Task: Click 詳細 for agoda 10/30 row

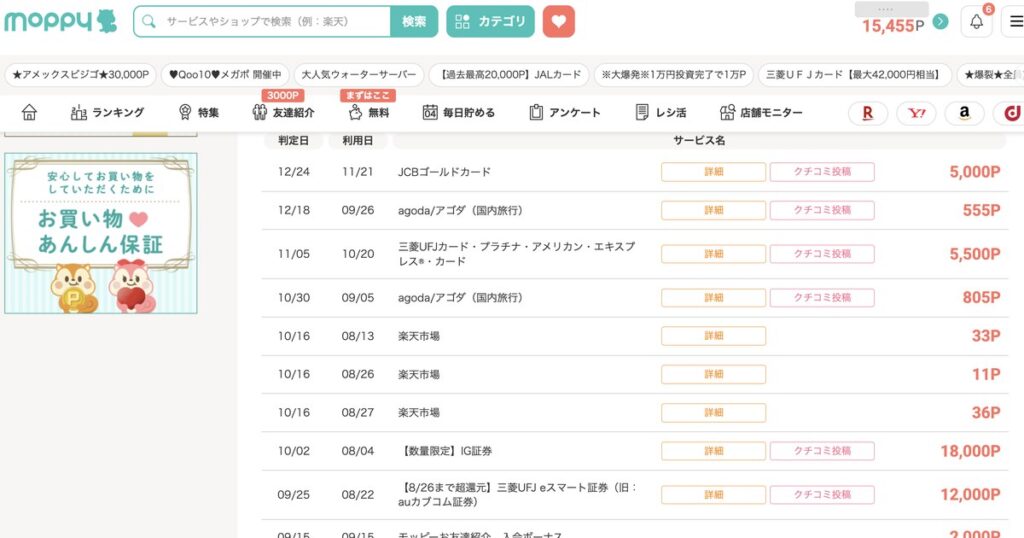Action: pyautogui.click(x=713, y=298)
